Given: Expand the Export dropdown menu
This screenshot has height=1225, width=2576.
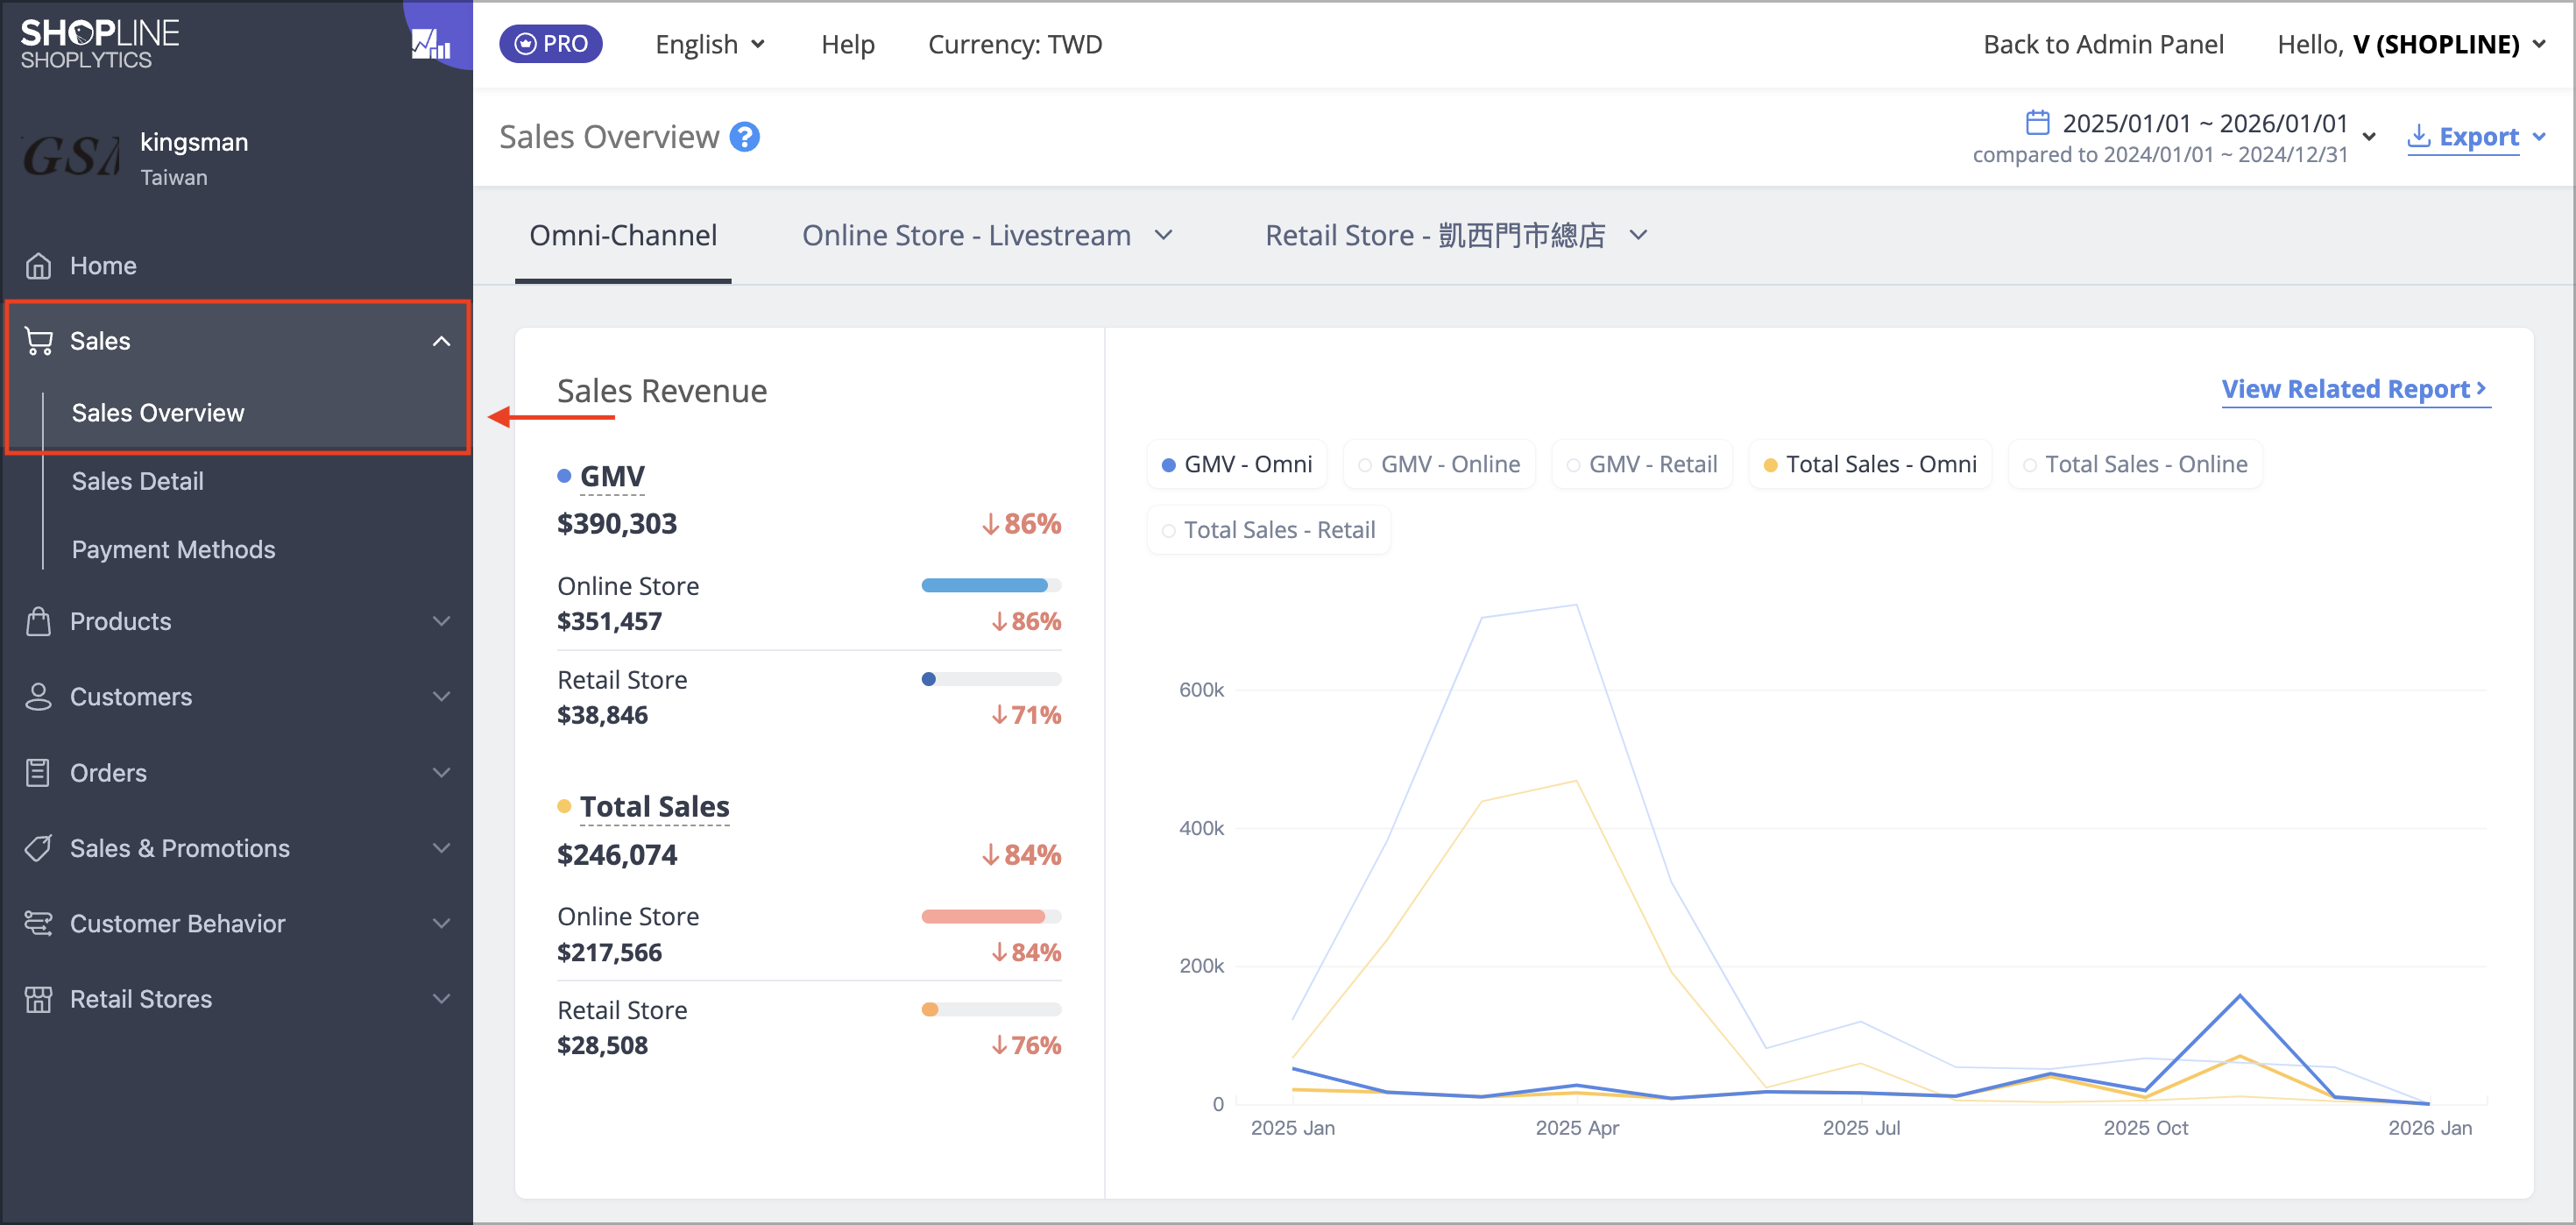Looking at the screenshot, I should point(2475,137).
